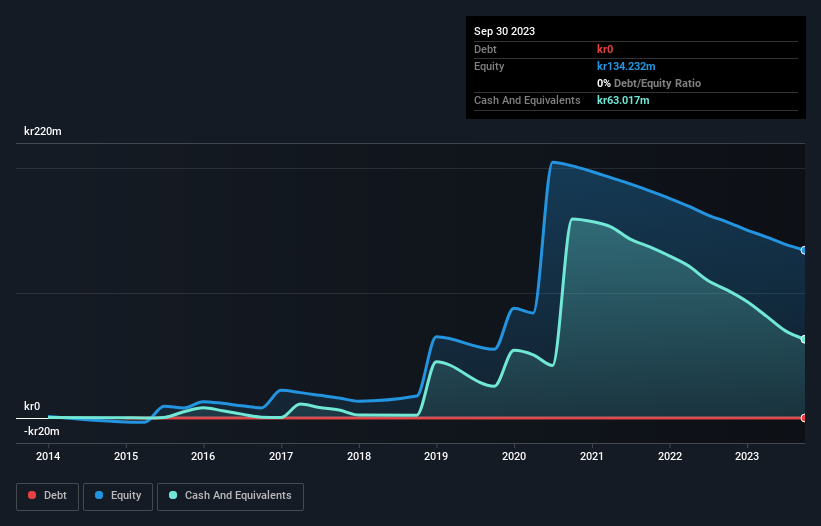Click the Equity row label in tooltip
Screen dimensions: 821x526
489,66
